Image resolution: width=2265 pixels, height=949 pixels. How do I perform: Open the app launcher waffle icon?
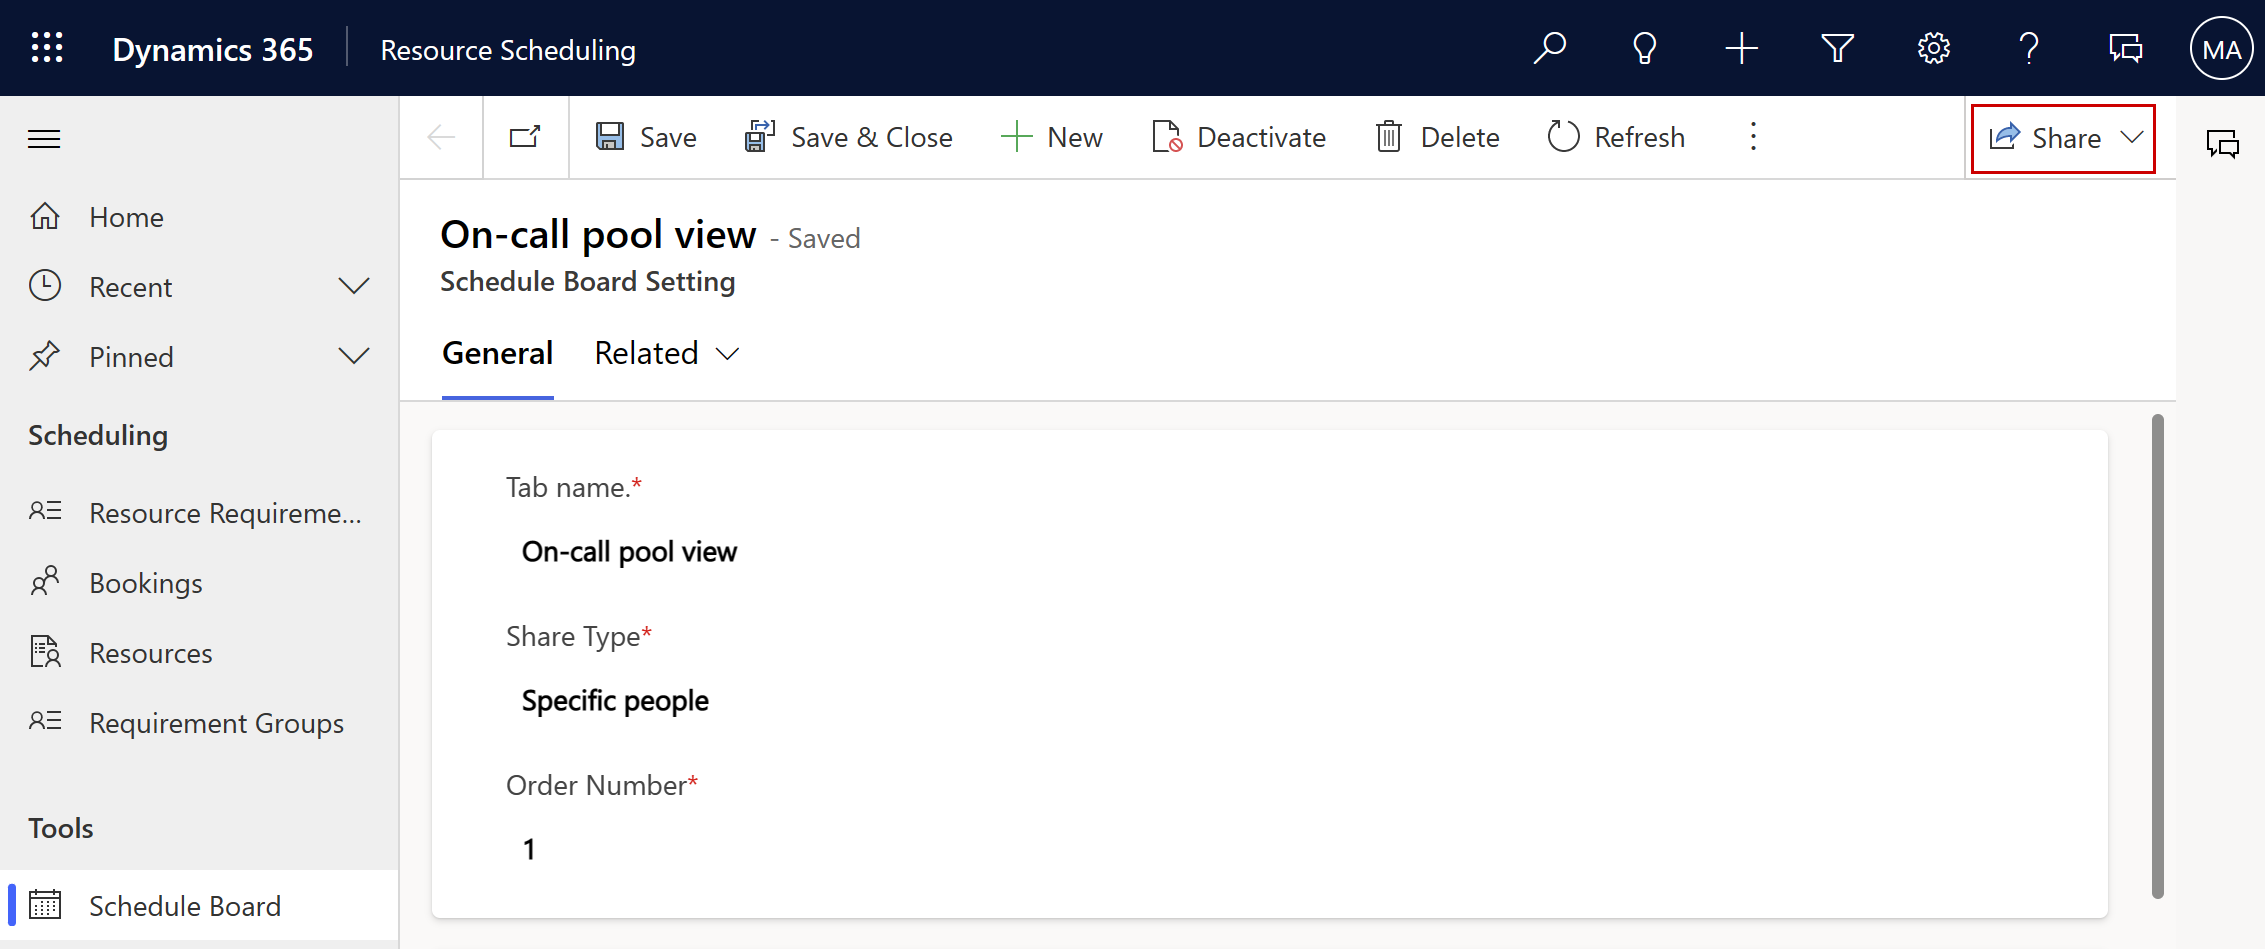47,48
